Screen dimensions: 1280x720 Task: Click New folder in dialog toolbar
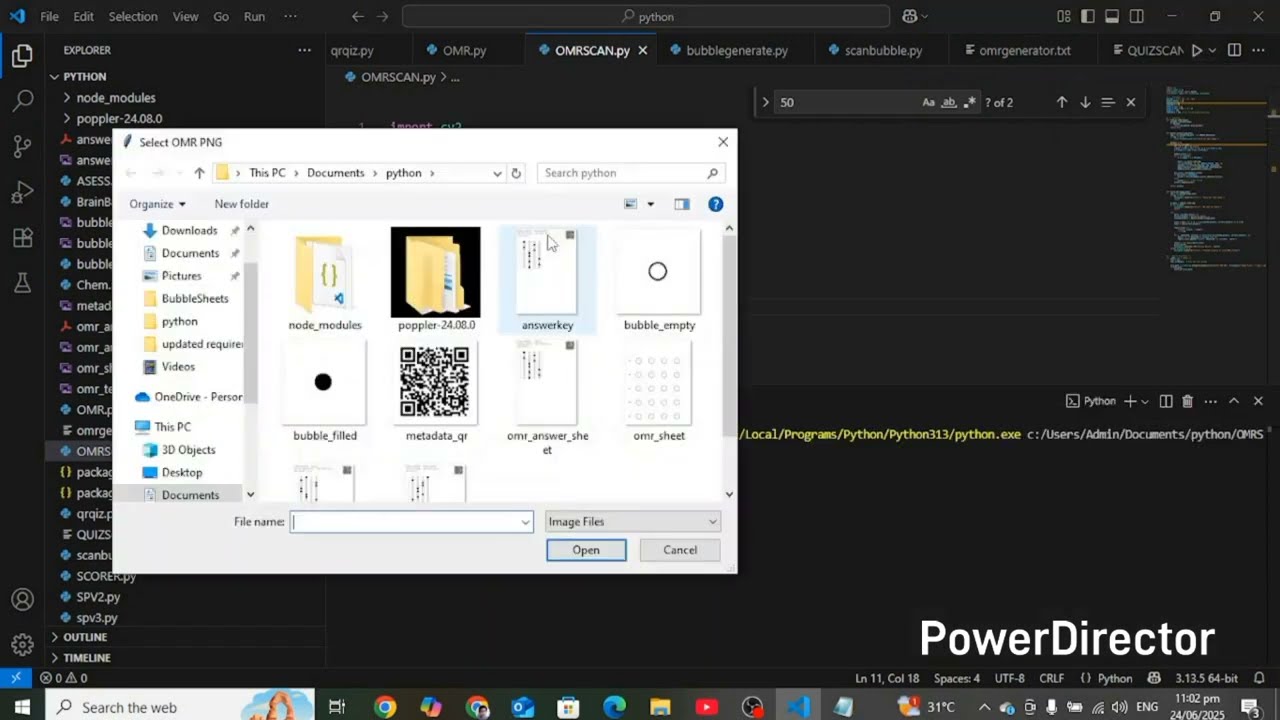tap(241, 204)
